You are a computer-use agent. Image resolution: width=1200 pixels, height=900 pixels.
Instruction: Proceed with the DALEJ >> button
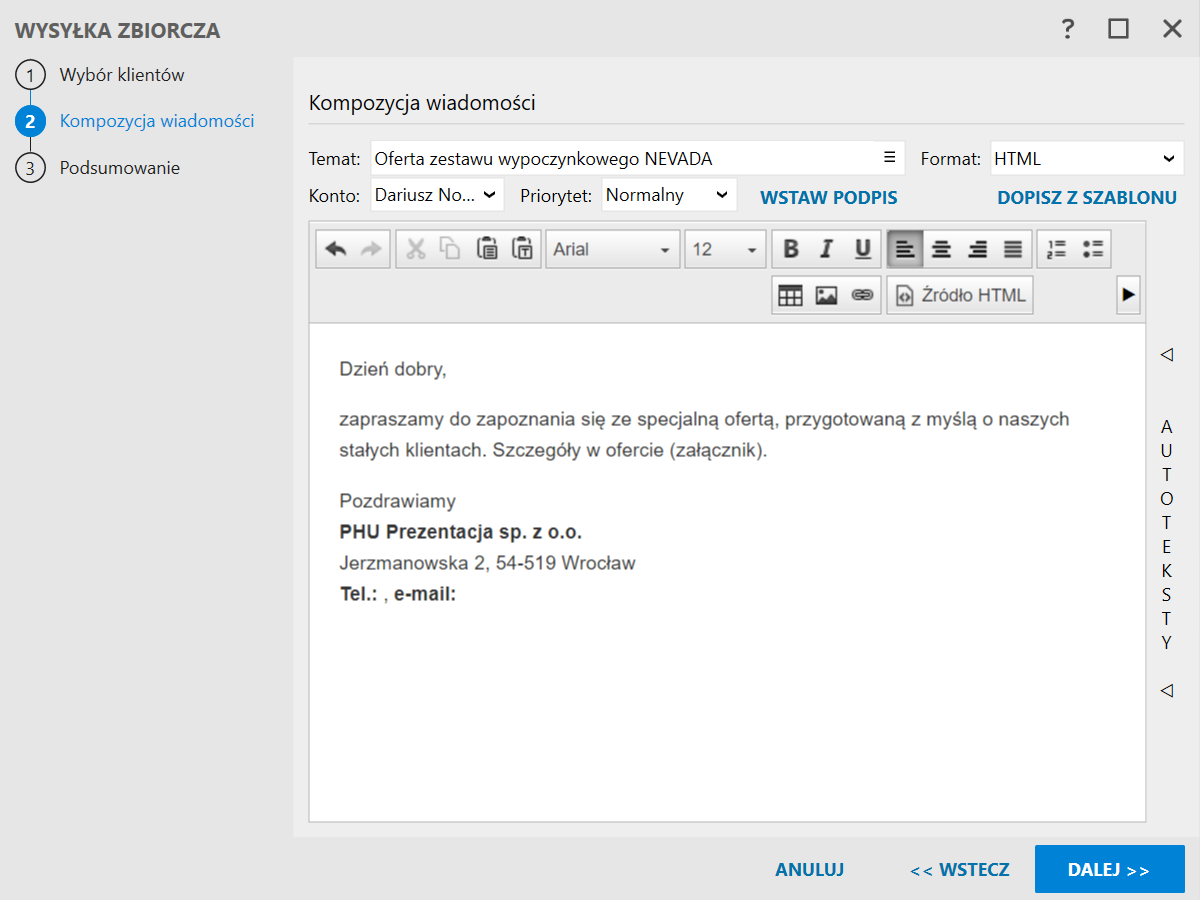pyautogui.click(x=1110, y=869)
